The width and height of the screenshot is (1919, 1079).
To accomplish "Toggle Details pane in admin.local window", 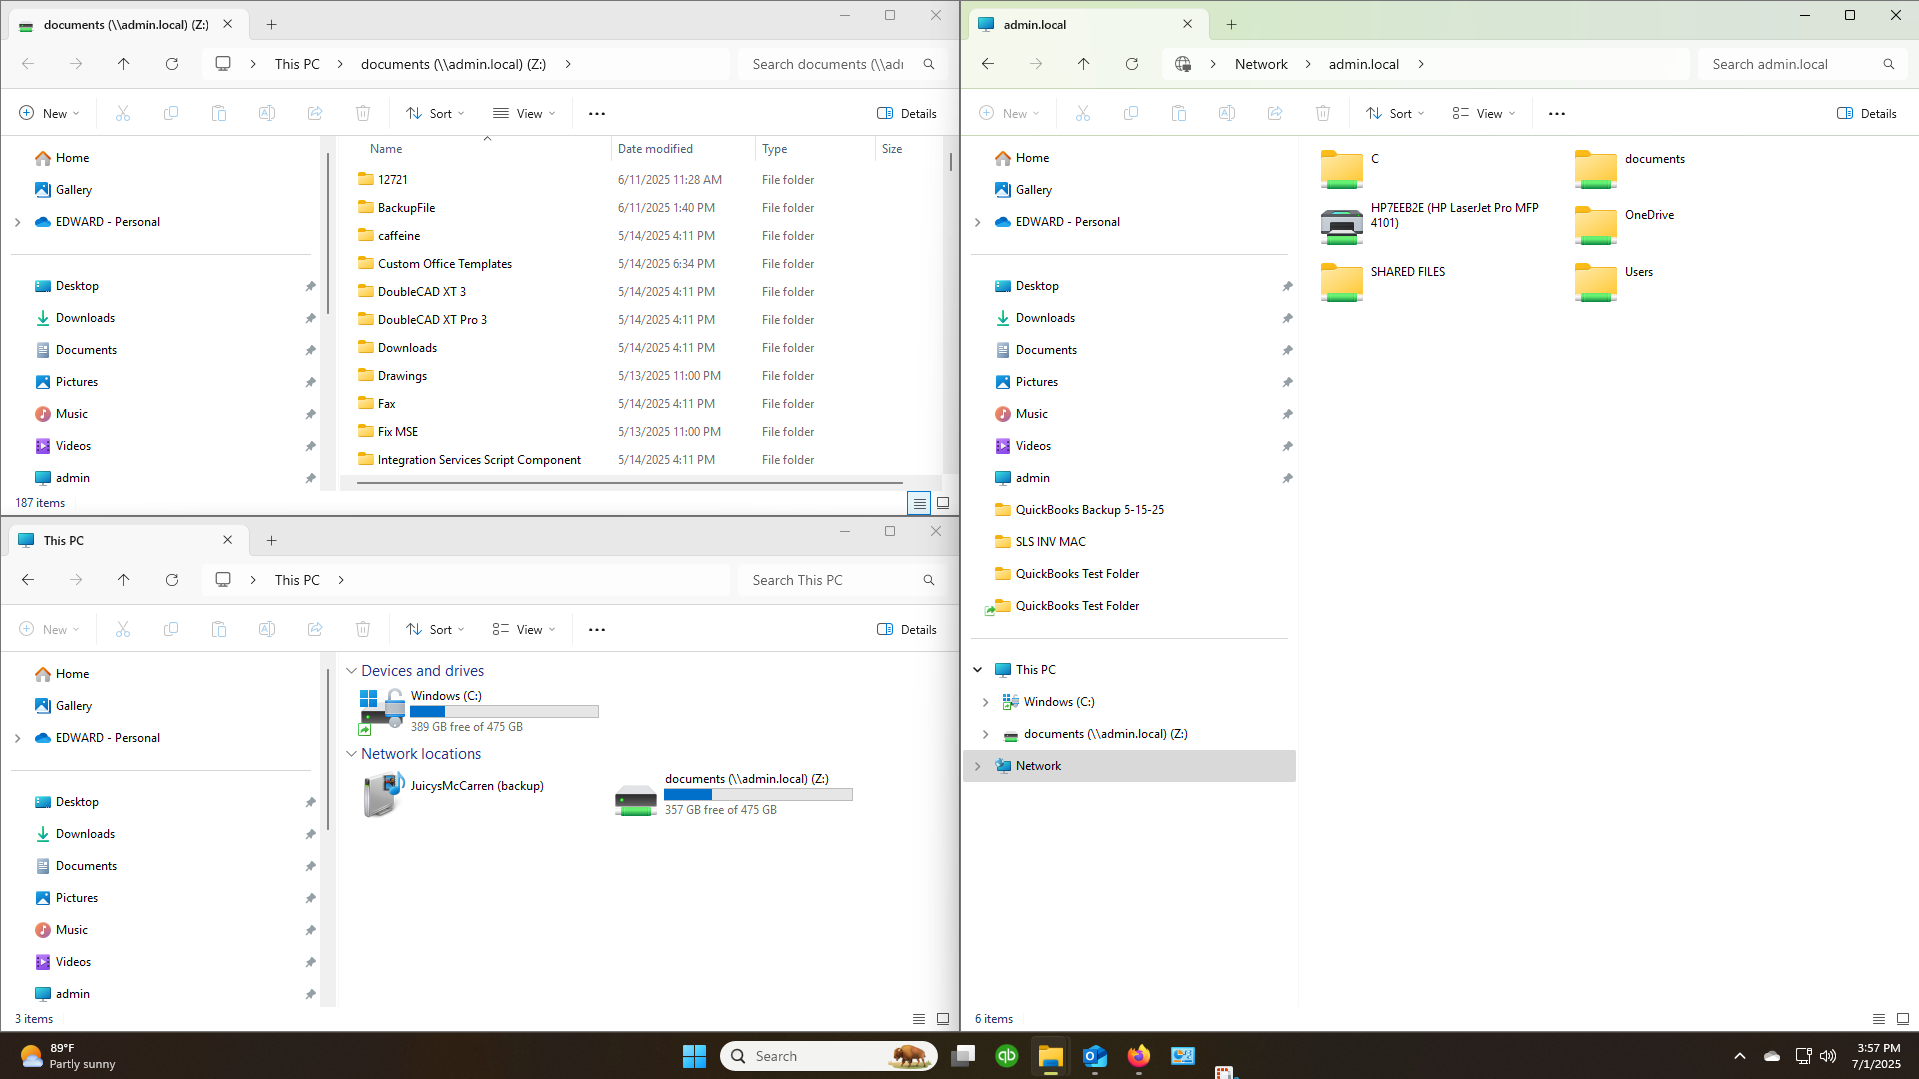I will click(x=1867, y=114).
